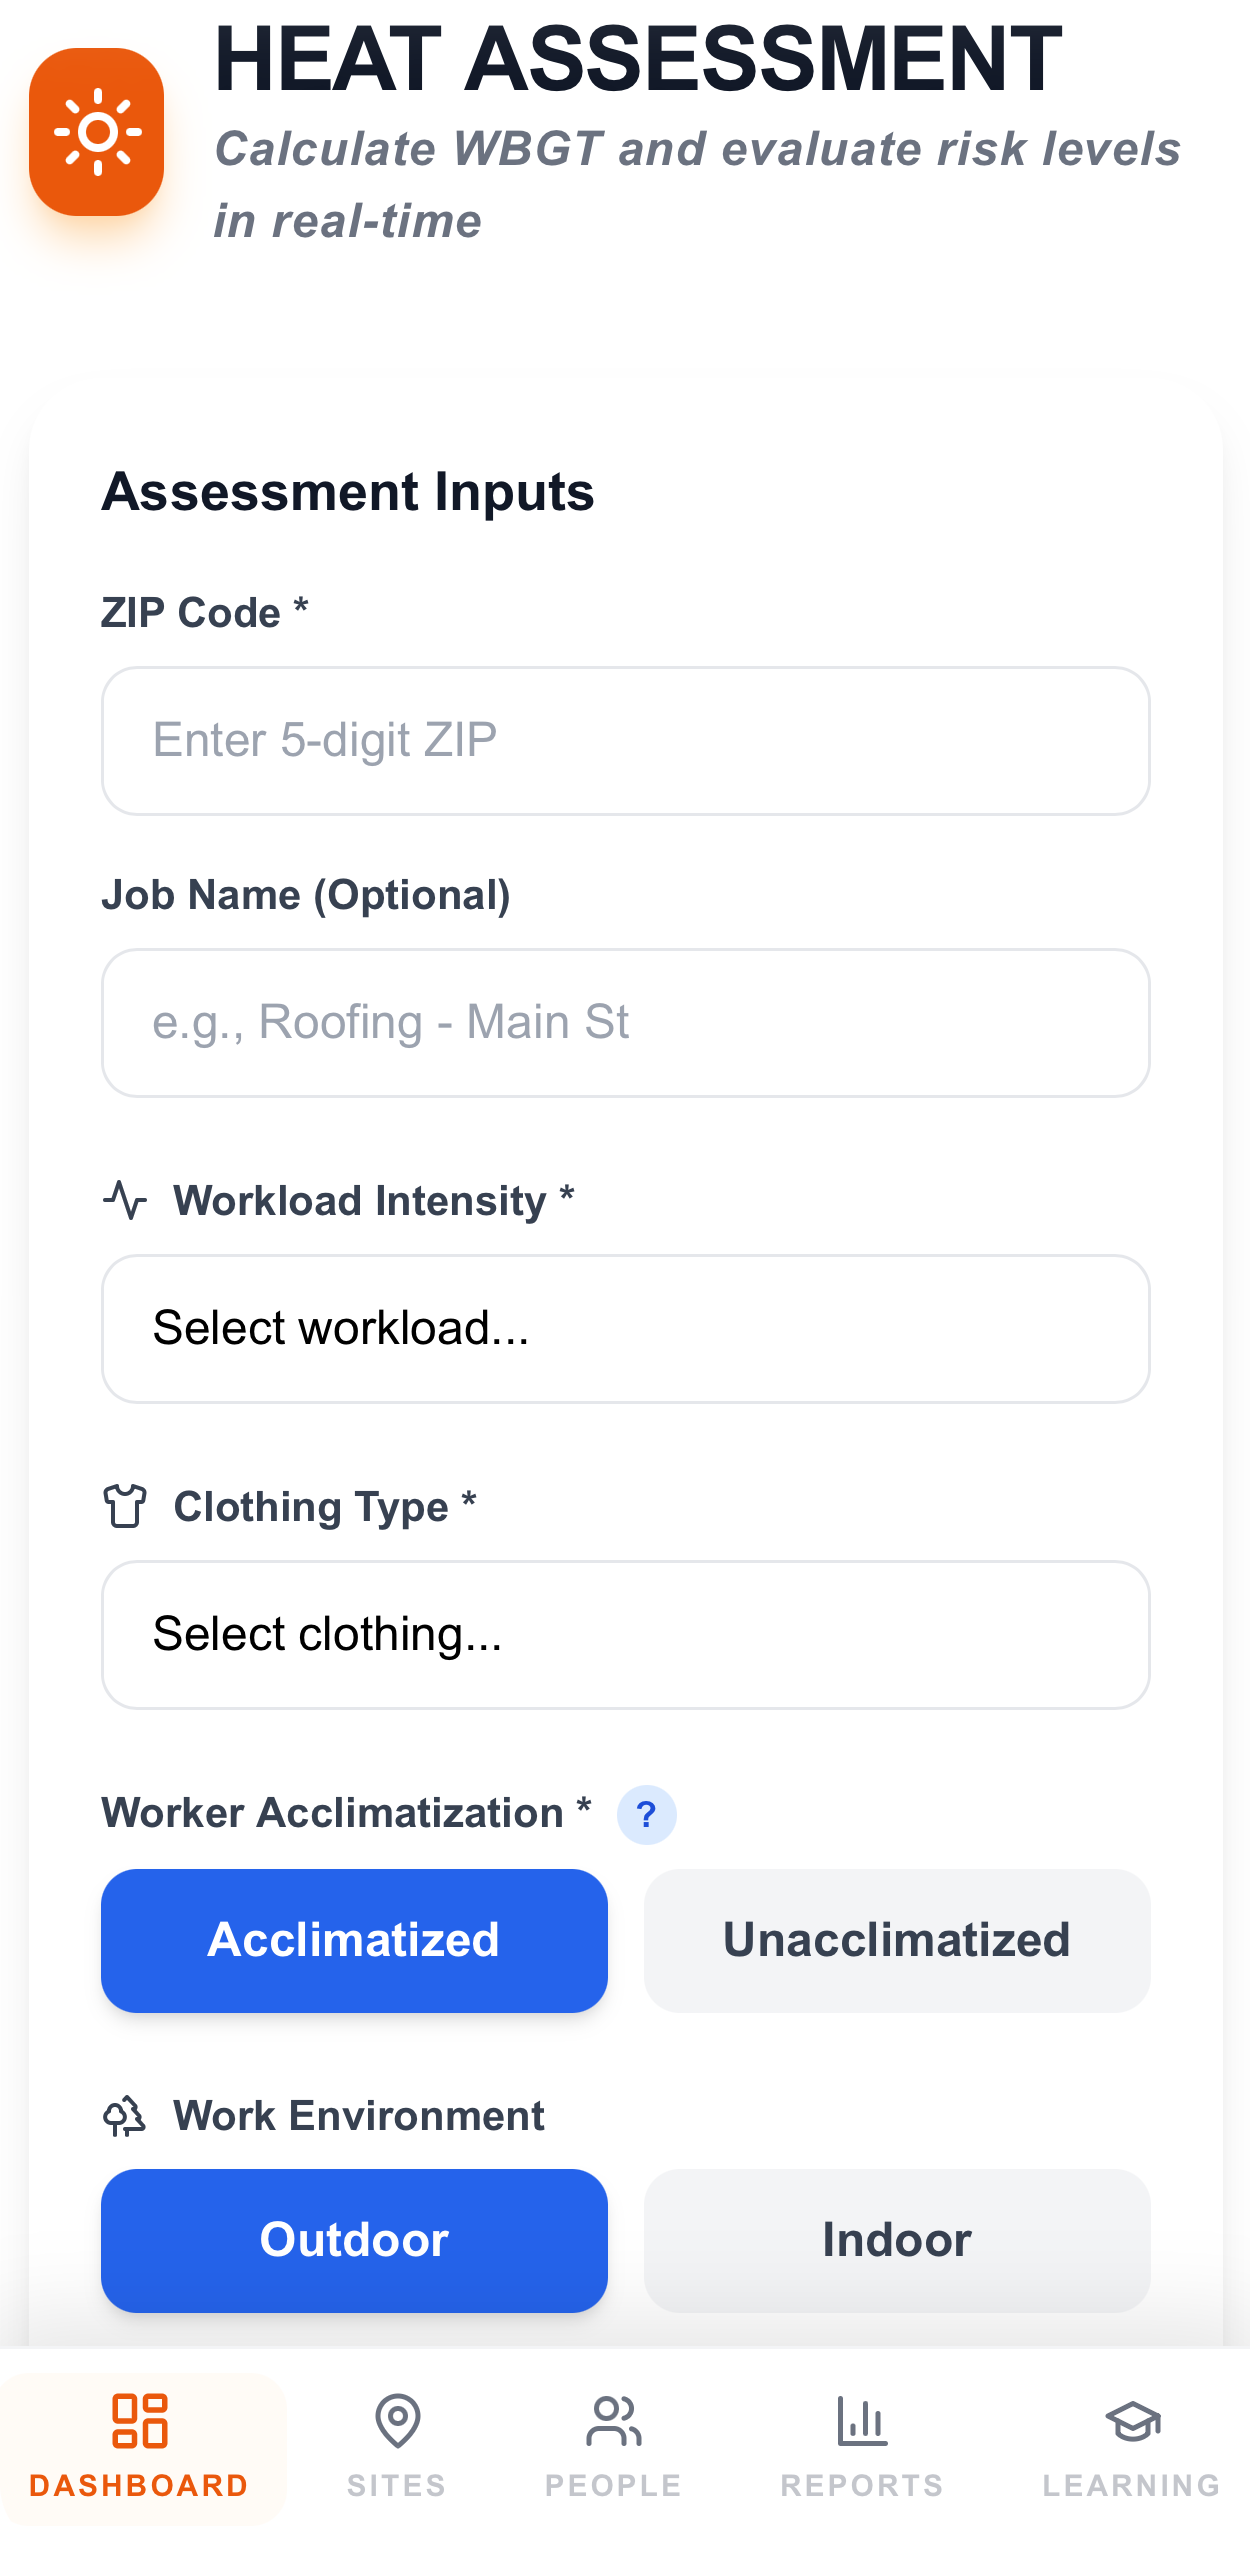Viewport: 1250px width, 2553px height.
Task: Click the Clothing Type shirt icon
Action: (125, 1505)
